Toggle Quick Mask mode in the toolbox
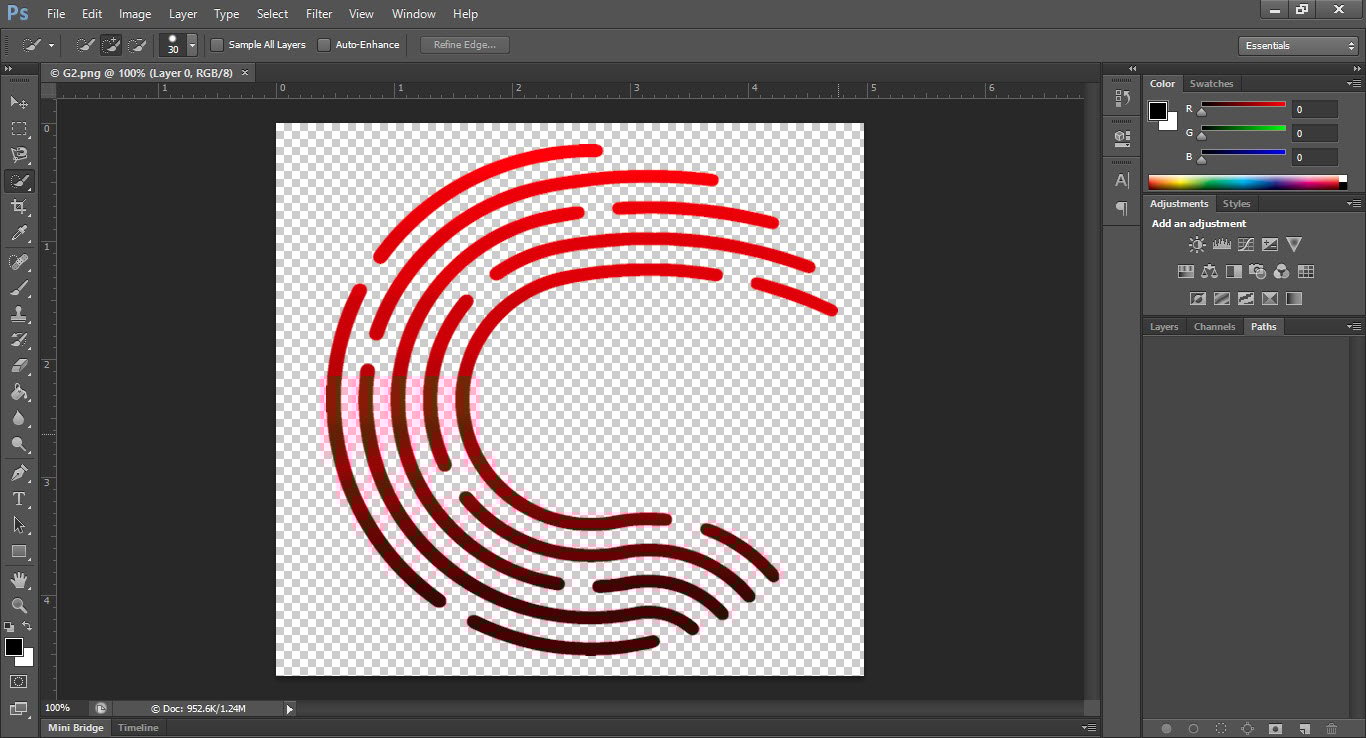 (19, 681)
